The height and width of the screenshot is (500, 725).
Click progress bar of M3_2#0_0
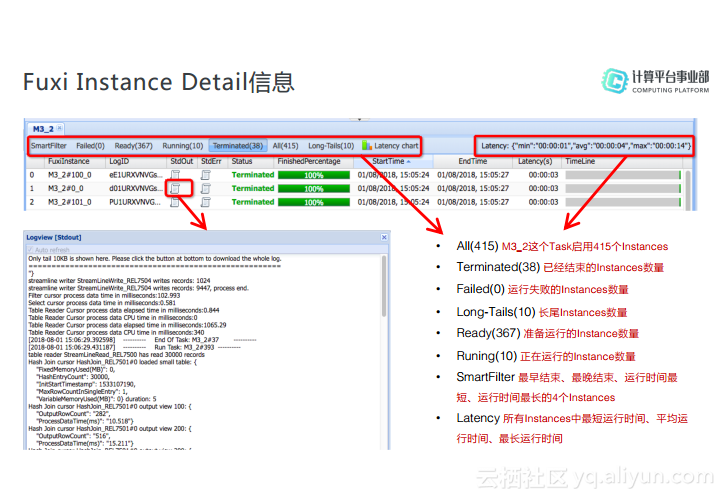(x=314, y=189)
